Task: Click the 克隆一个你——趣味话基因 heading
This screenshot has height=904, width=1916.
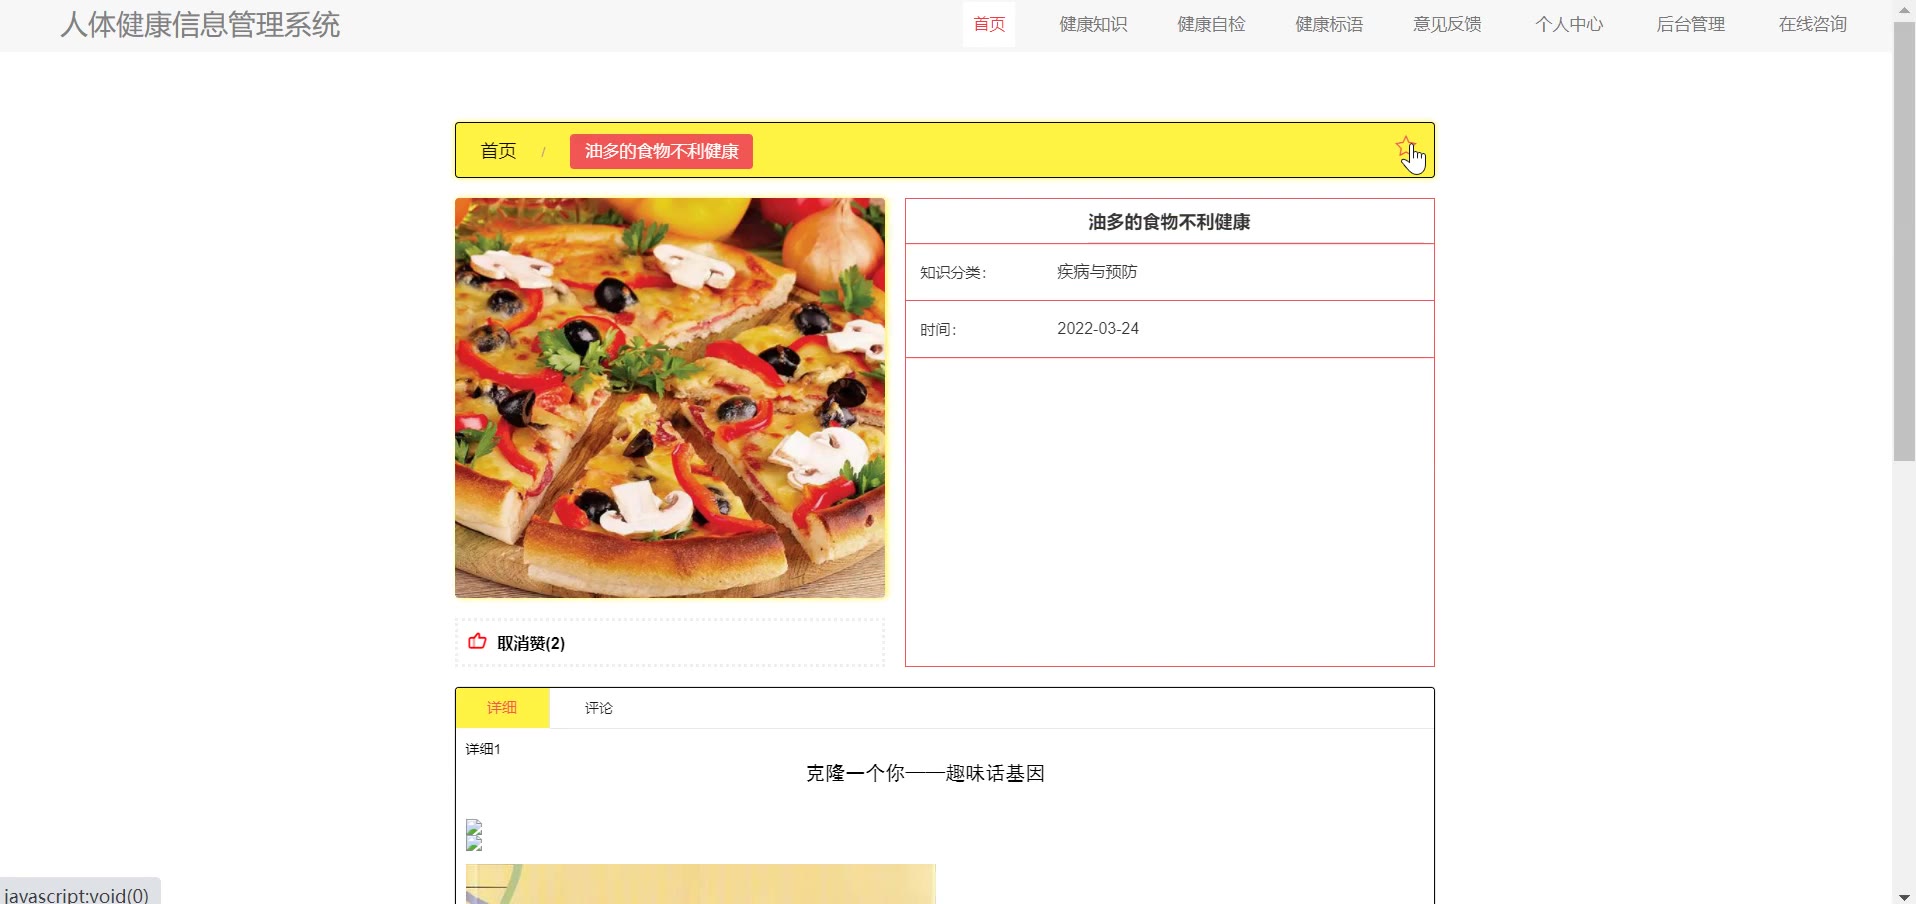Action: coord(925,773)
